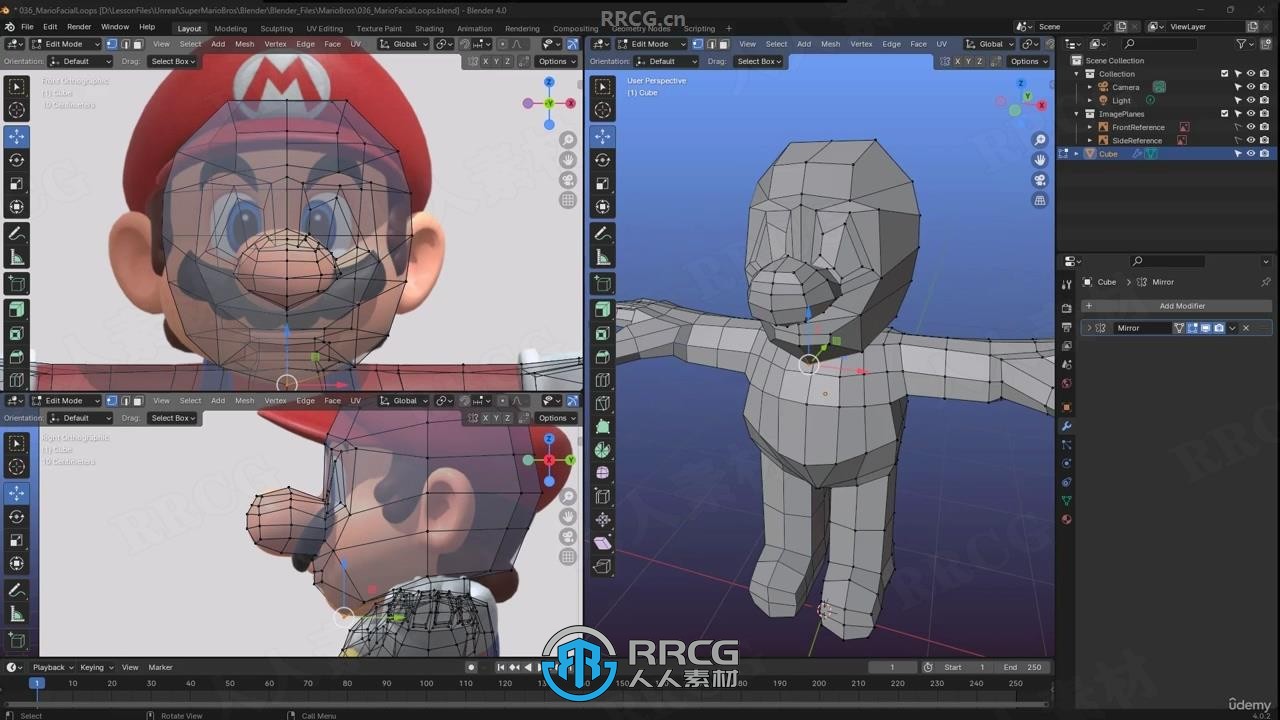
Task: Select the Select Box tool in the perspective viewport
Action: [x=603, y=87]
